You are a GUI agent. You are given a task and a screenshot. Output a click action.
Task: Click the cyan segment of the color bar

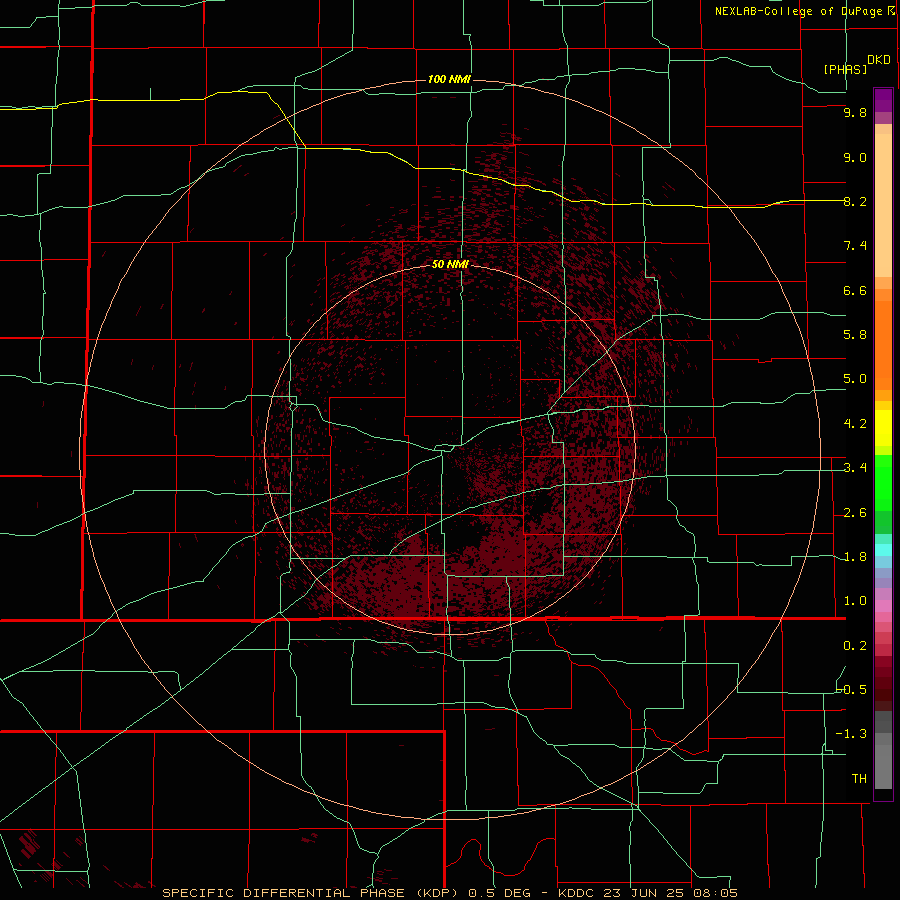point(883,550)
